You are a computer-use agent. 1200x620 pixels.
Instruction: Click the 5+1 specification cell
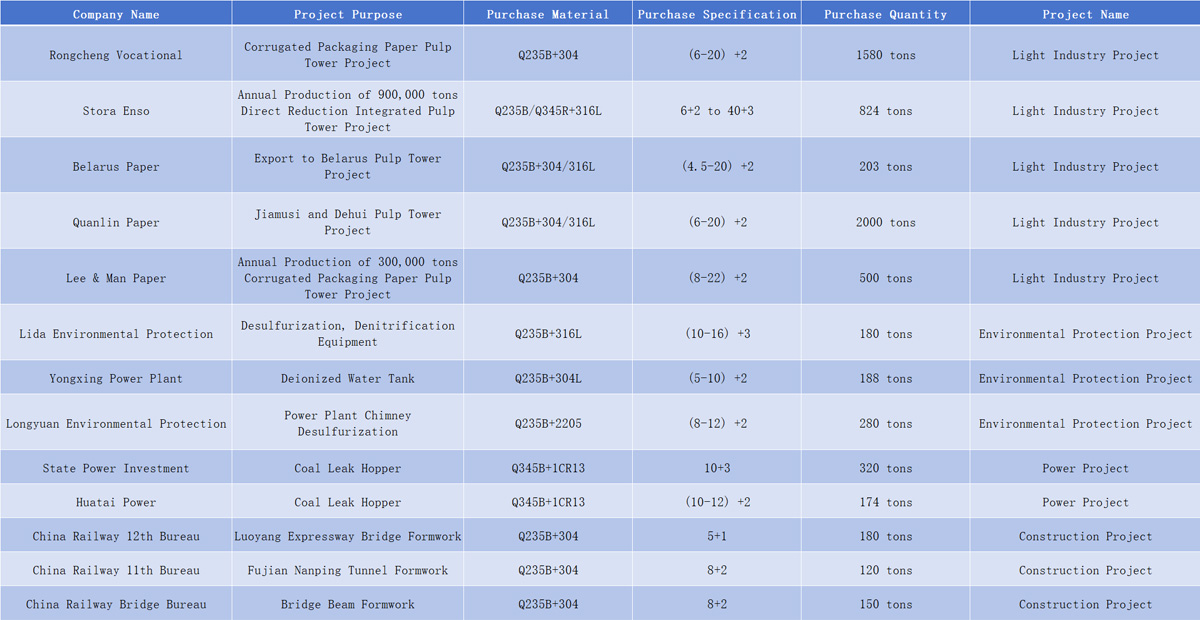[717, 536]
